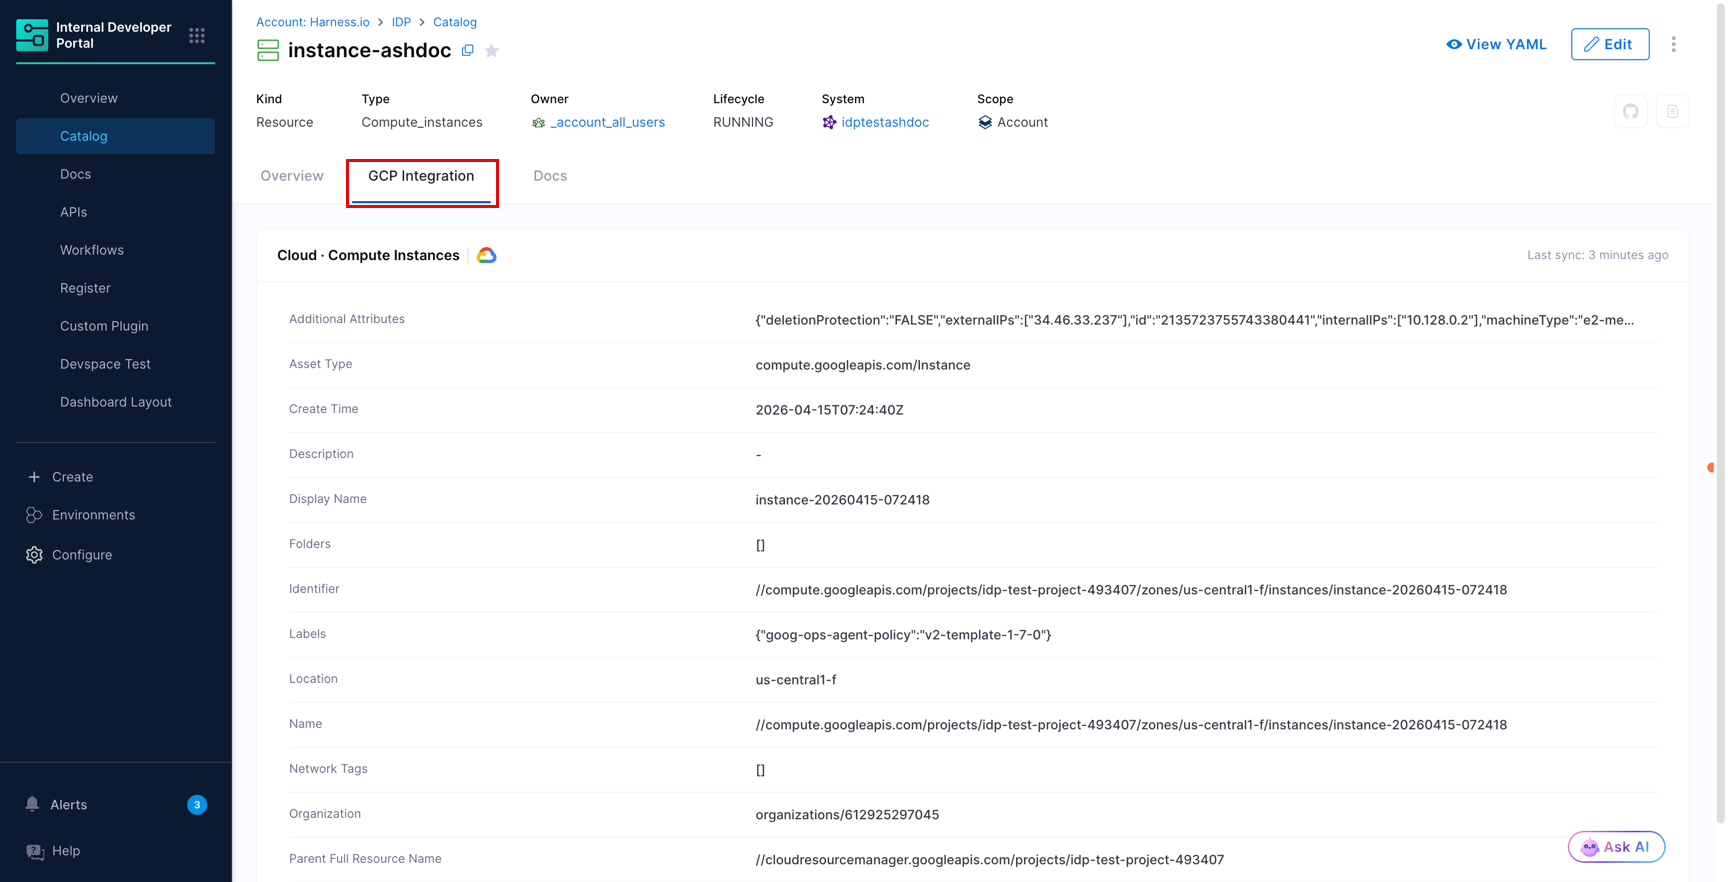The width and height of the screenshot is (1728, 882).
Task: Select Catalog in the sidebar
Action: (115, 136)
